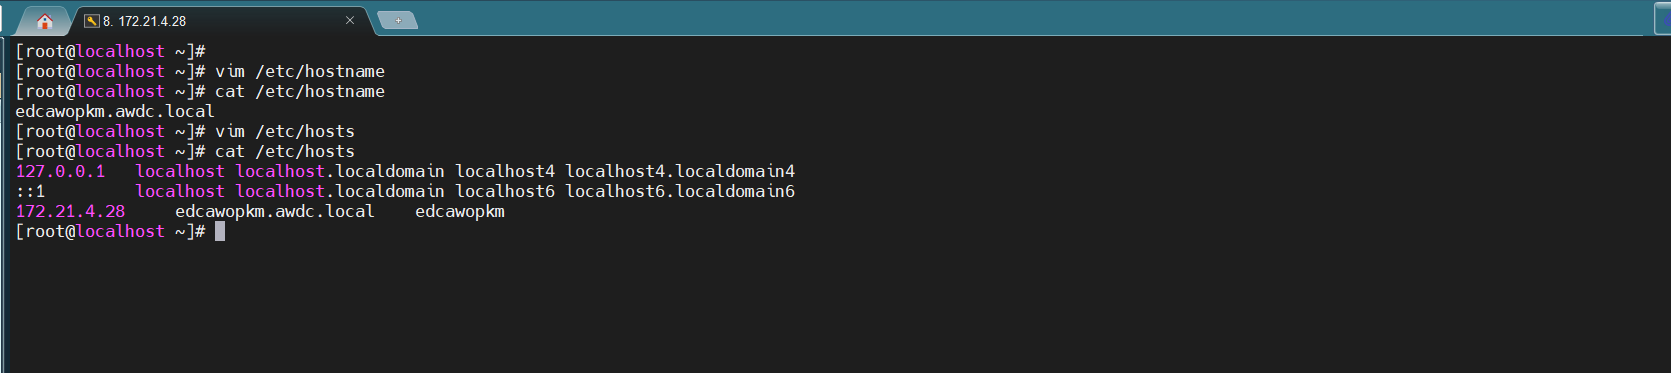The width and height of the screenshot is (1671, 373).
Task: Click the partially visible top-right corner button
Action: coord(1662,18)
